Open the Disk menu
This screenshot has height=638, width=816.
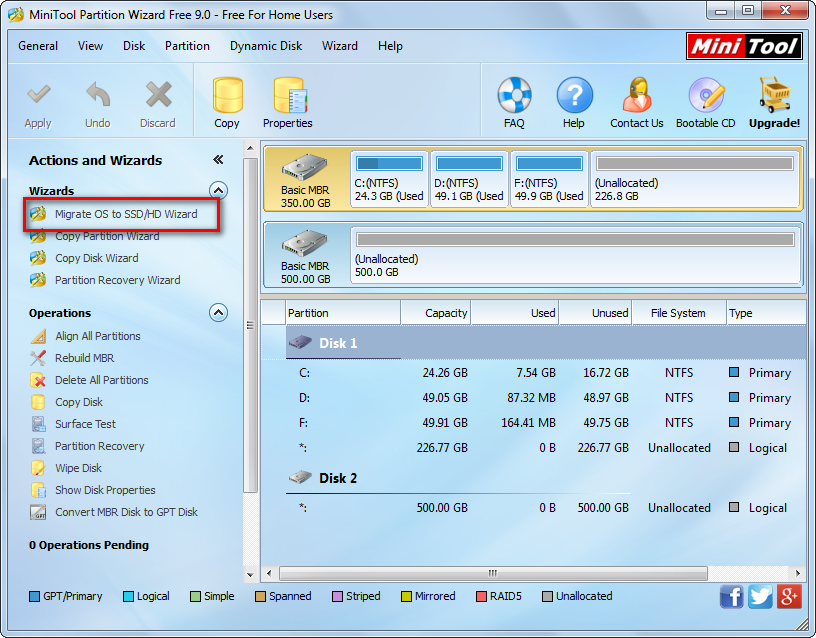134,46
